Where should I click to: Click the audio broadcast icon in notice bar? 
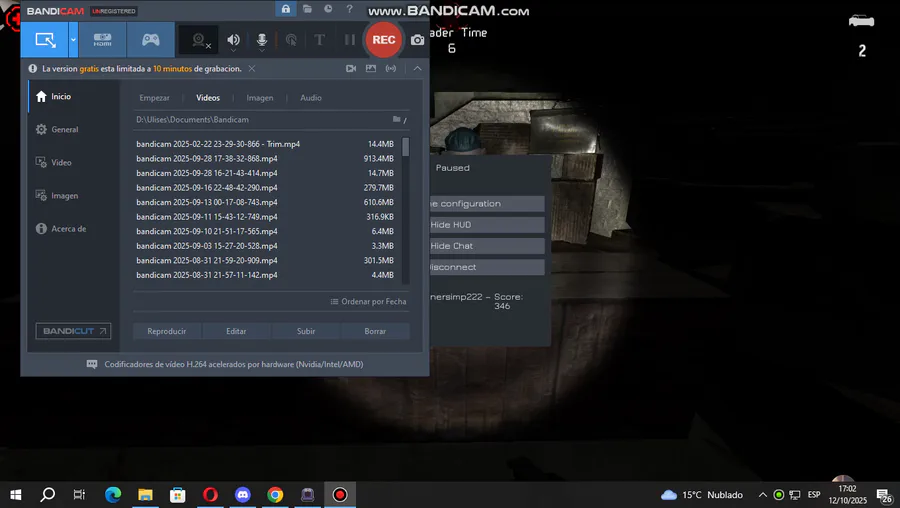(391, 68)
